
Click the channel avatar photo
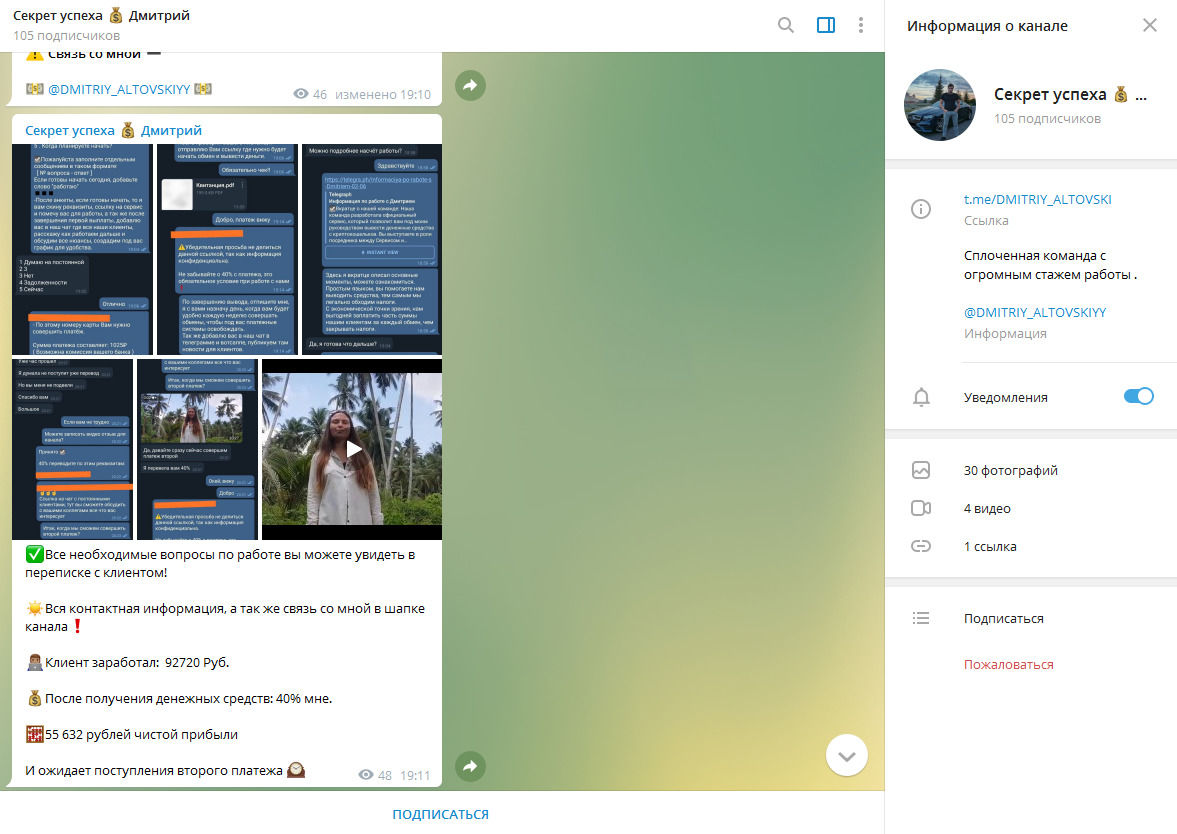click(x=940, y=105)
